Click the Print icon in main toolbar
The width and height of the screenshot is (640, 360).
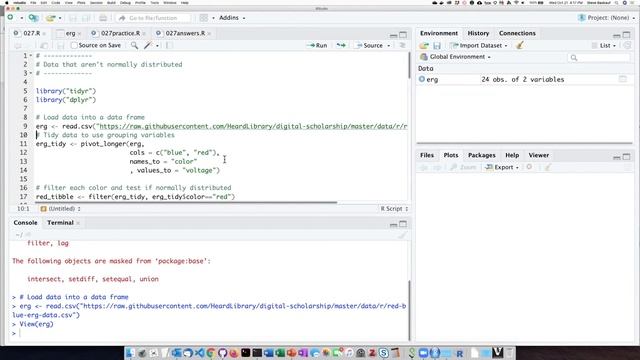[103, 18]
